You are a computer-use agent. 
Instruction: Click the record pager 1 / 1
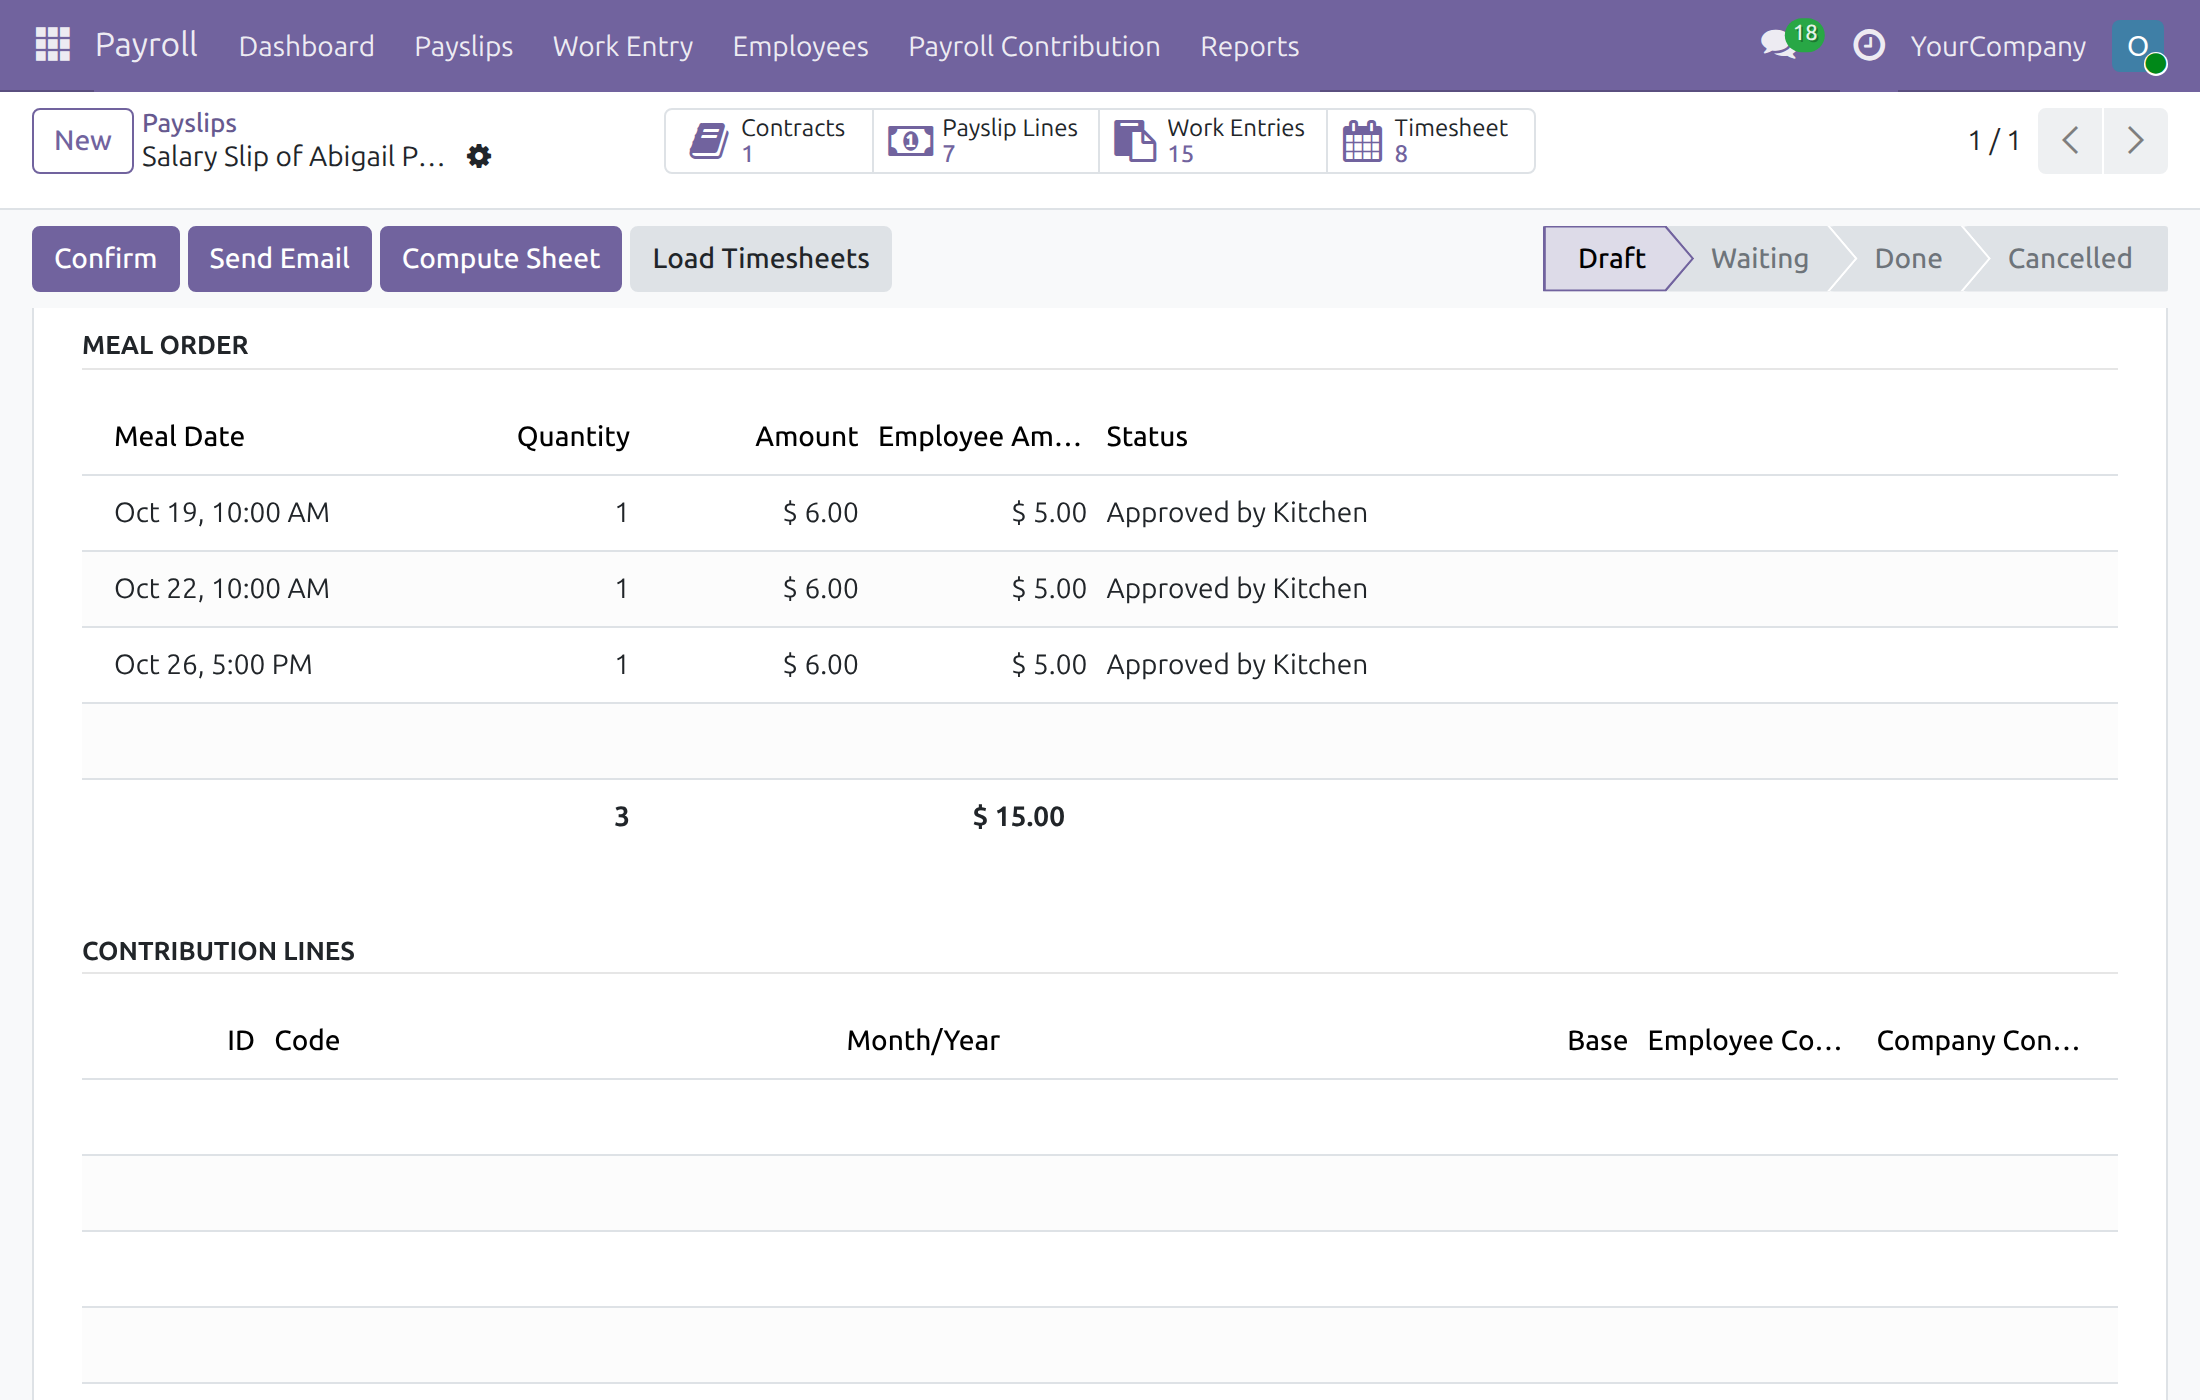pyautogui.click(x=1994, y=141)
